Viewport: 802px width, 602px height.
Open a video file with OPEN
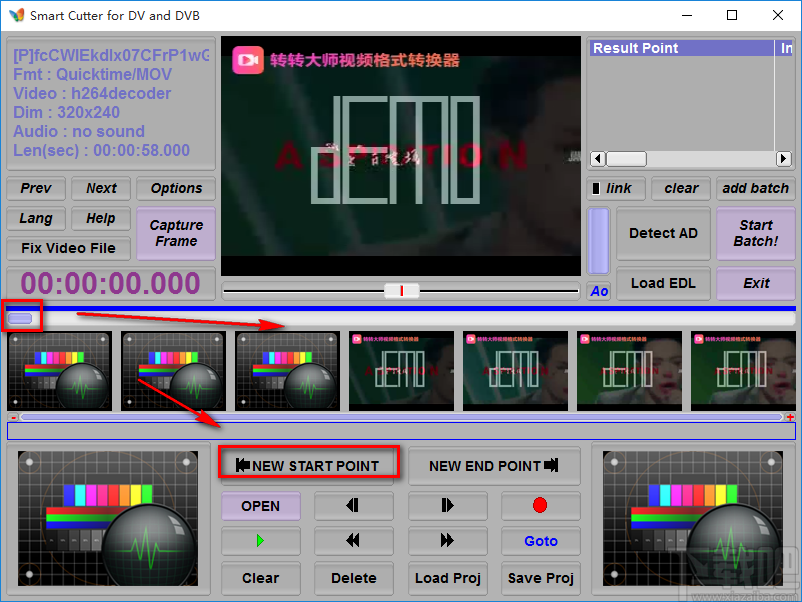260,506
